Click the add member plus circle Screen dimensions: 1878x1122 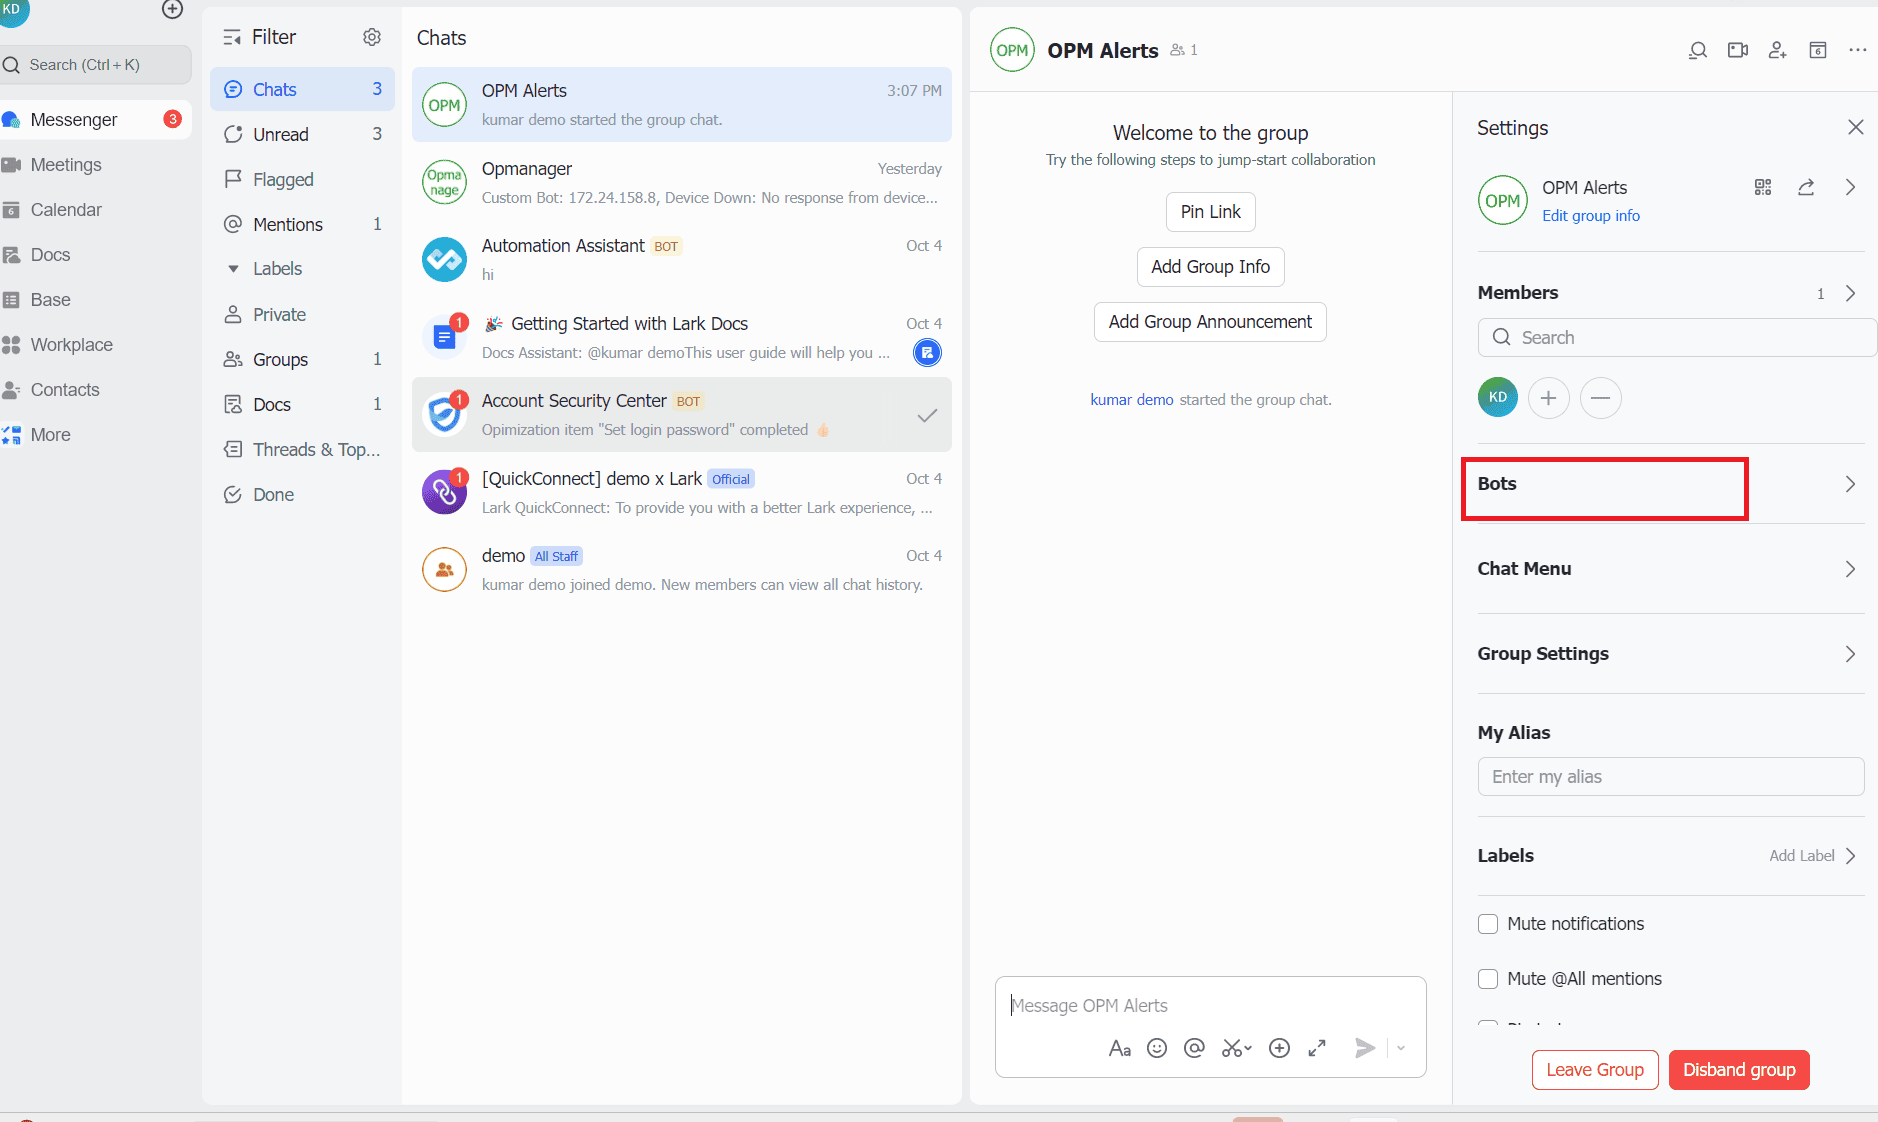(1548, 398)
